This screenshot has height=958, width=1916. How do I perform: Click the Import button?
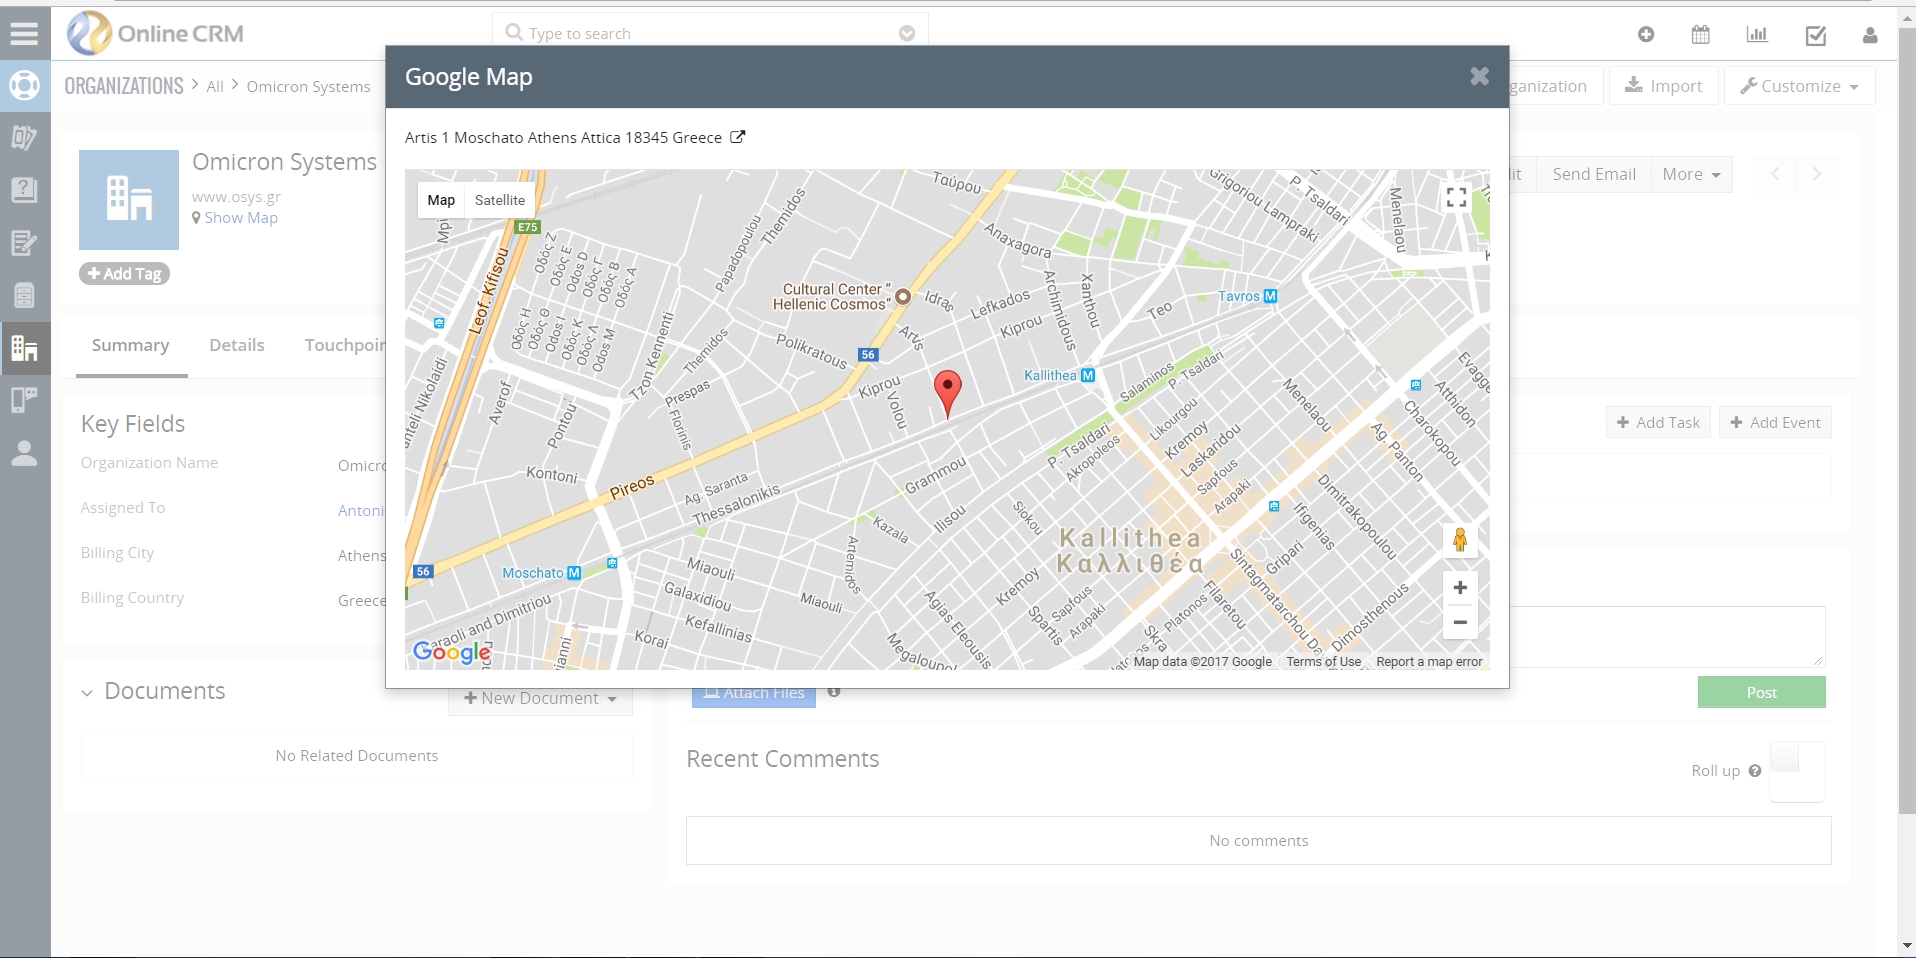click(x=1663, y=86)
